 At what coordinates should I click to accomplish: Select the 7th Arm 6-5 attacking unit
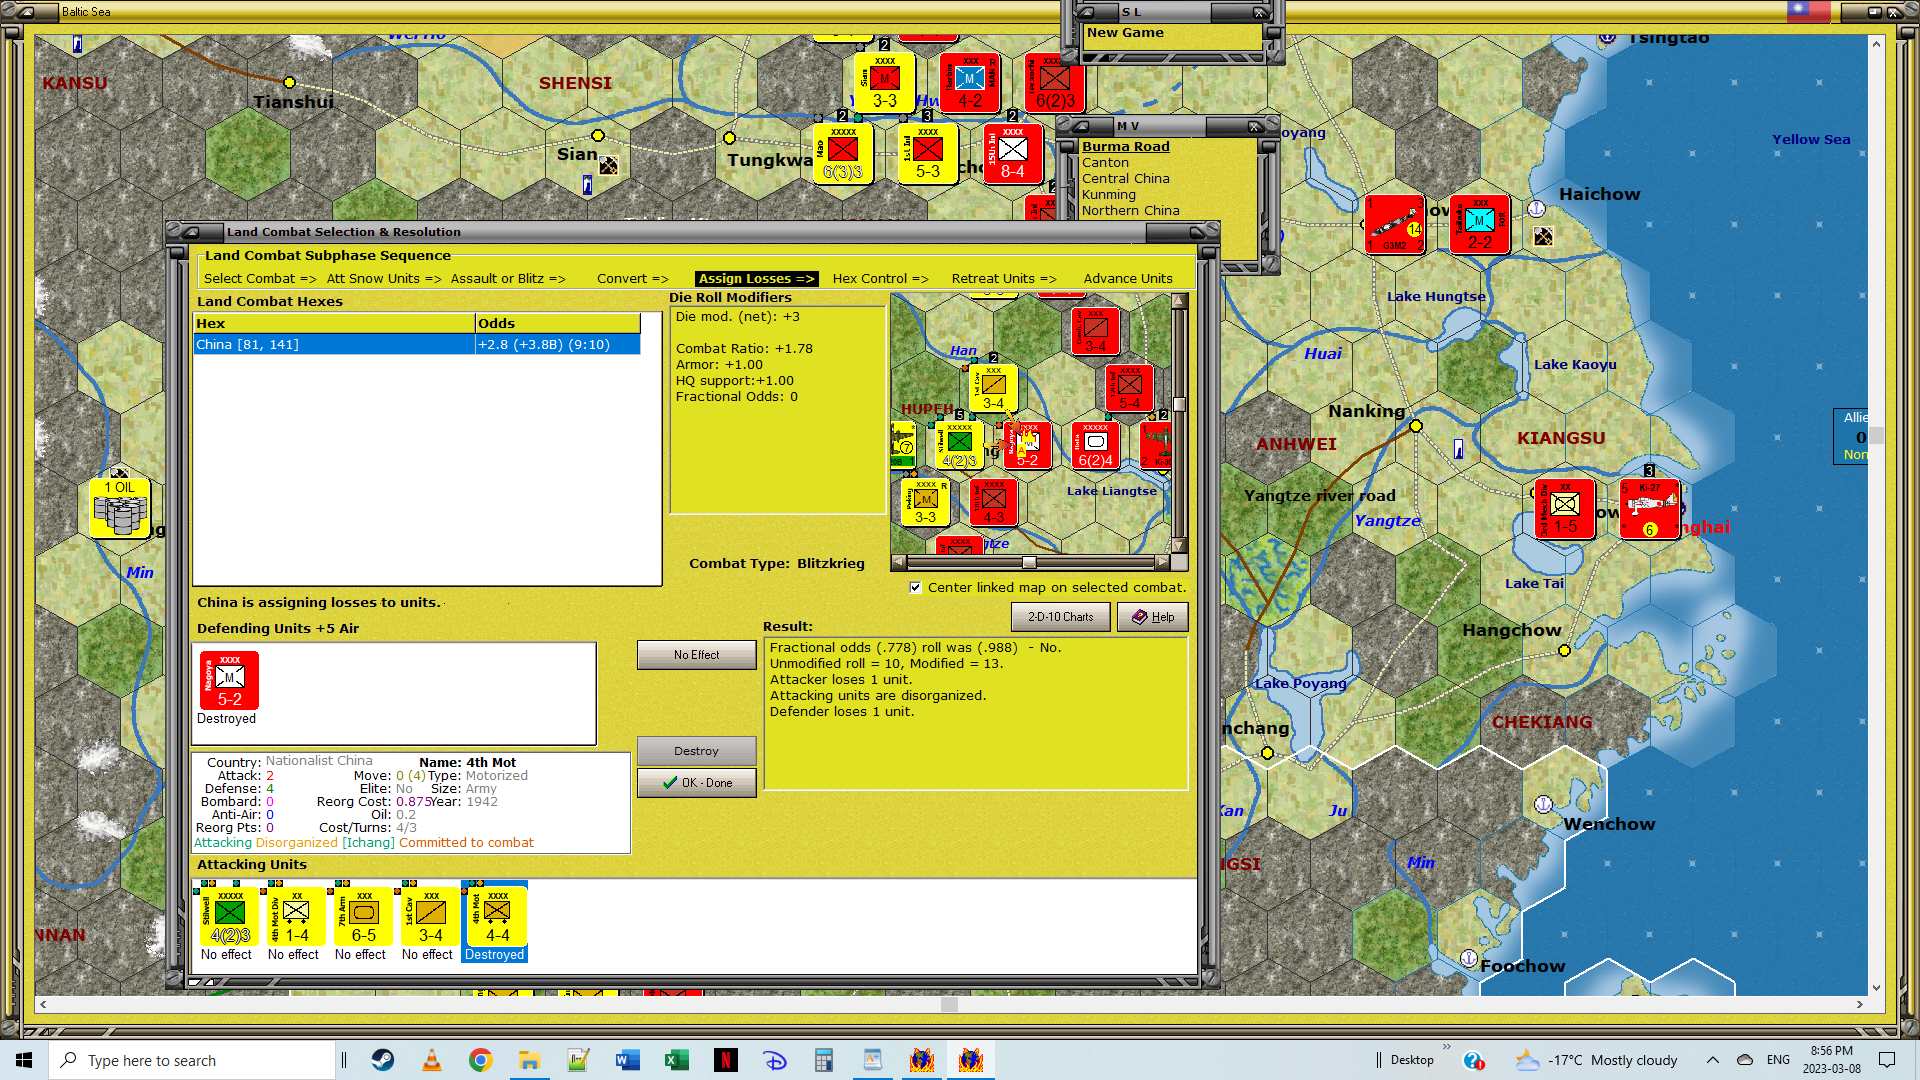[363, 916]
